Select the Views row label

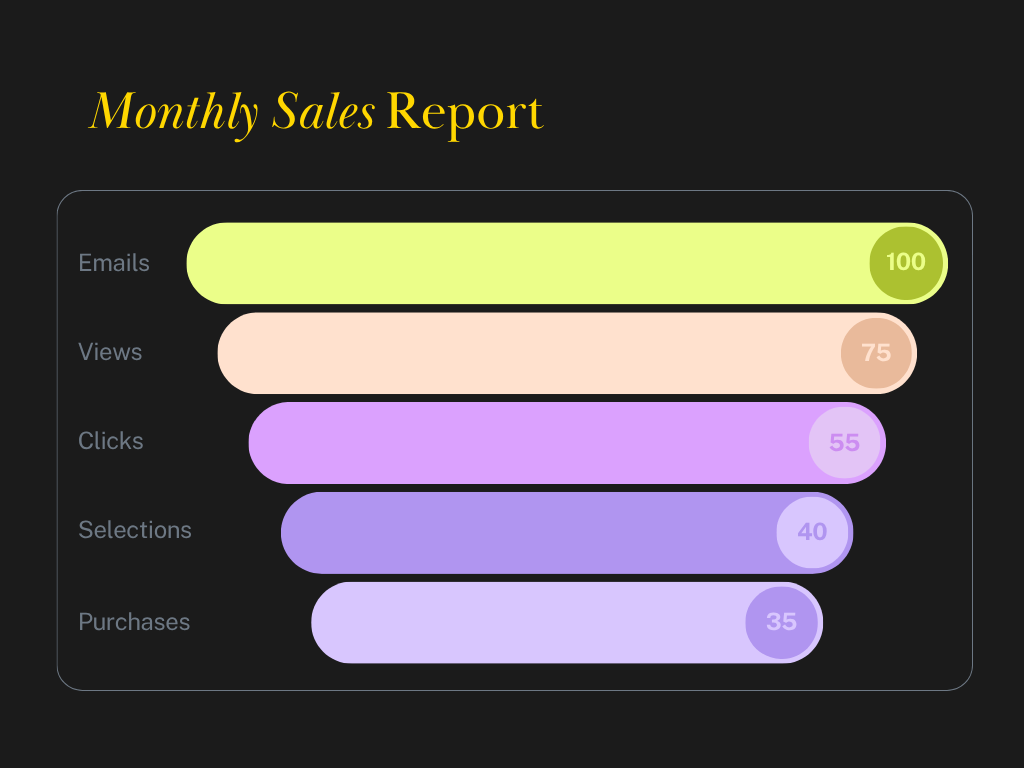click(110, 352)
